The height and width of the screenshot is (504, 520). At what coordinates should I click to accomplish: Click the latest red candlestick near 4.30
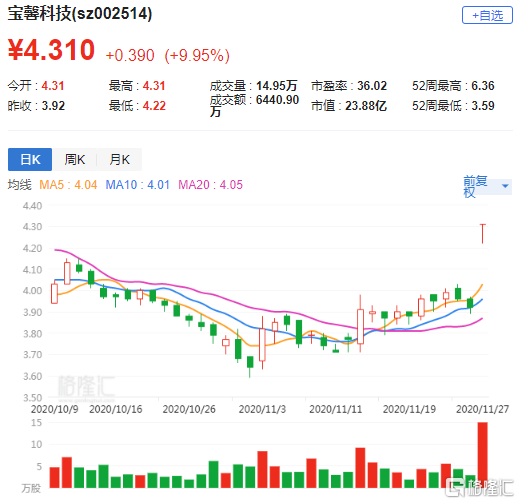coord(482,233)
